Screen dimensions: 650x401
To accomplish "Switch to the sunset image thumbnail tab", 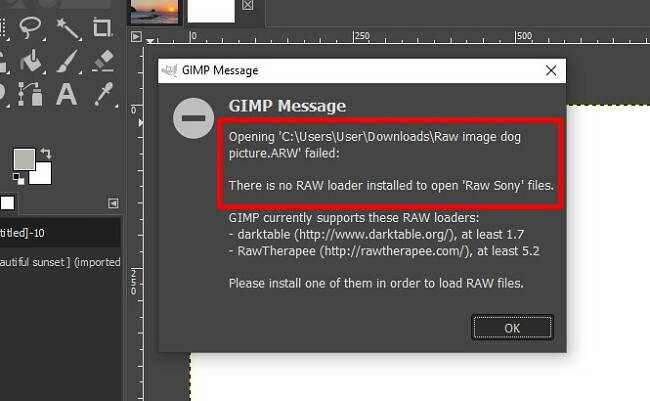I will pyautogui.click(x=155, y=11).
